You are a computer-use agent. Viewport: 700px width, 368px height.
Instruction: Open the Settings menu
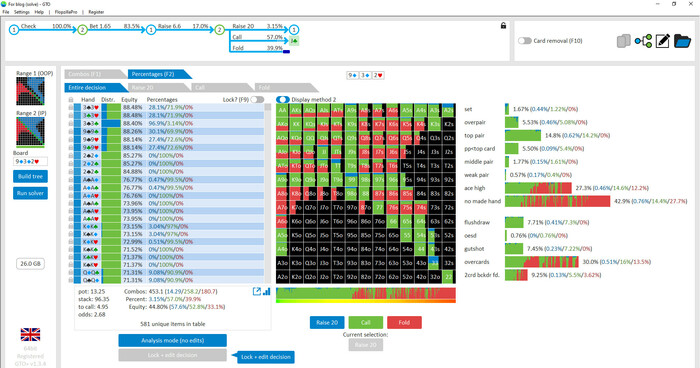pyautogui.click(x=22, y=12)
